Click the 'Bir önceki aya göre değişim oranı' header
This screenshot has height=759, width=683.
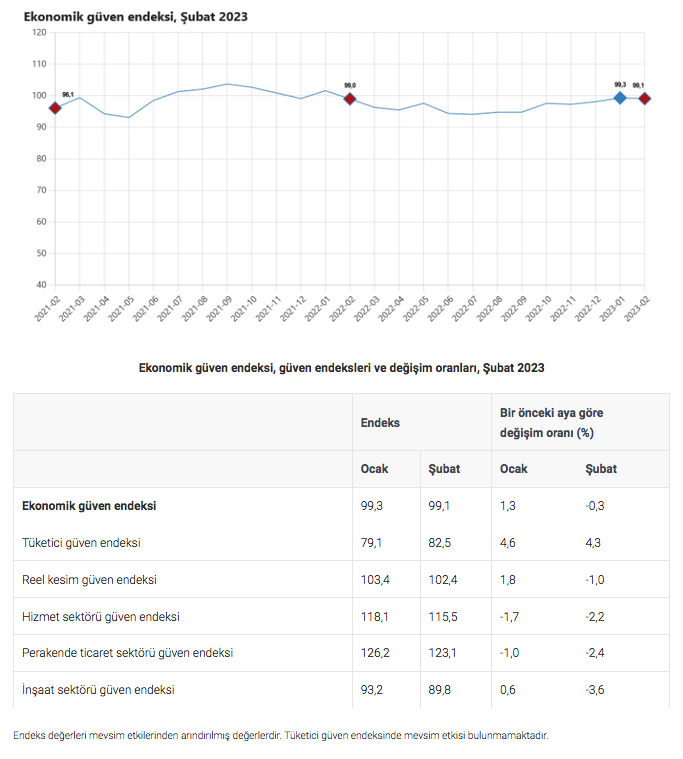pyautogui.click(x=551, y=423)
